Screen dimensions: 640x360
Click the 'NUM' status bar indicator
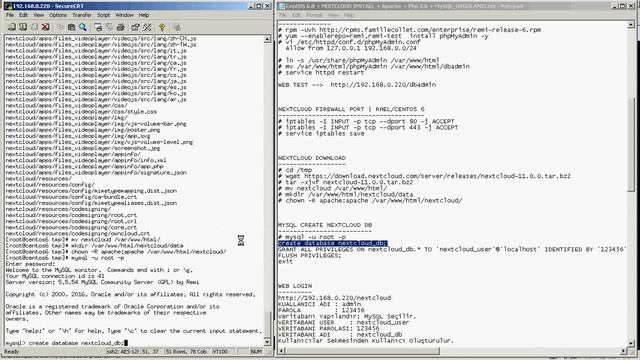tap(256, 351)
